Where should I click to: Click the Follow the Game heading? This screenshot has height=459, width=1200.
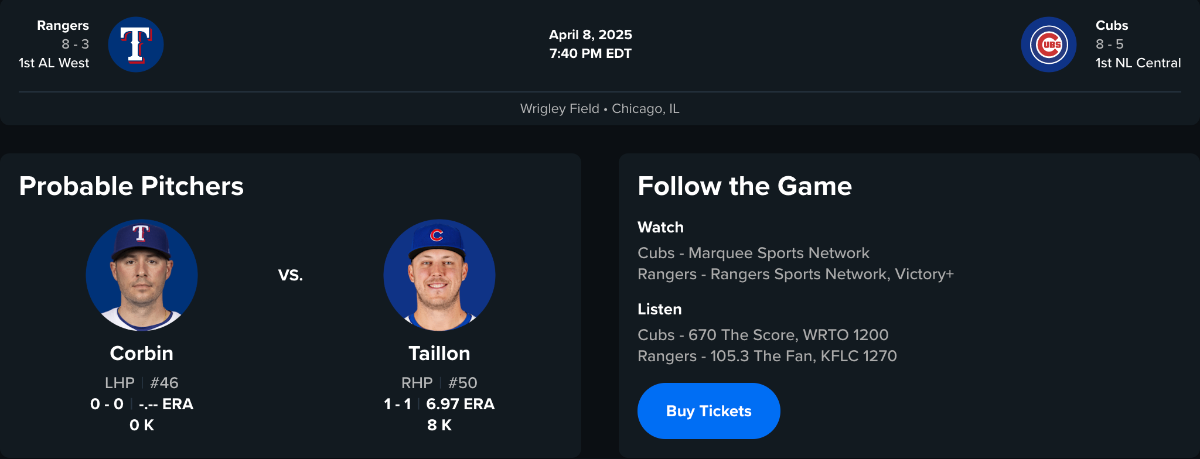click(x=744, y=186)
